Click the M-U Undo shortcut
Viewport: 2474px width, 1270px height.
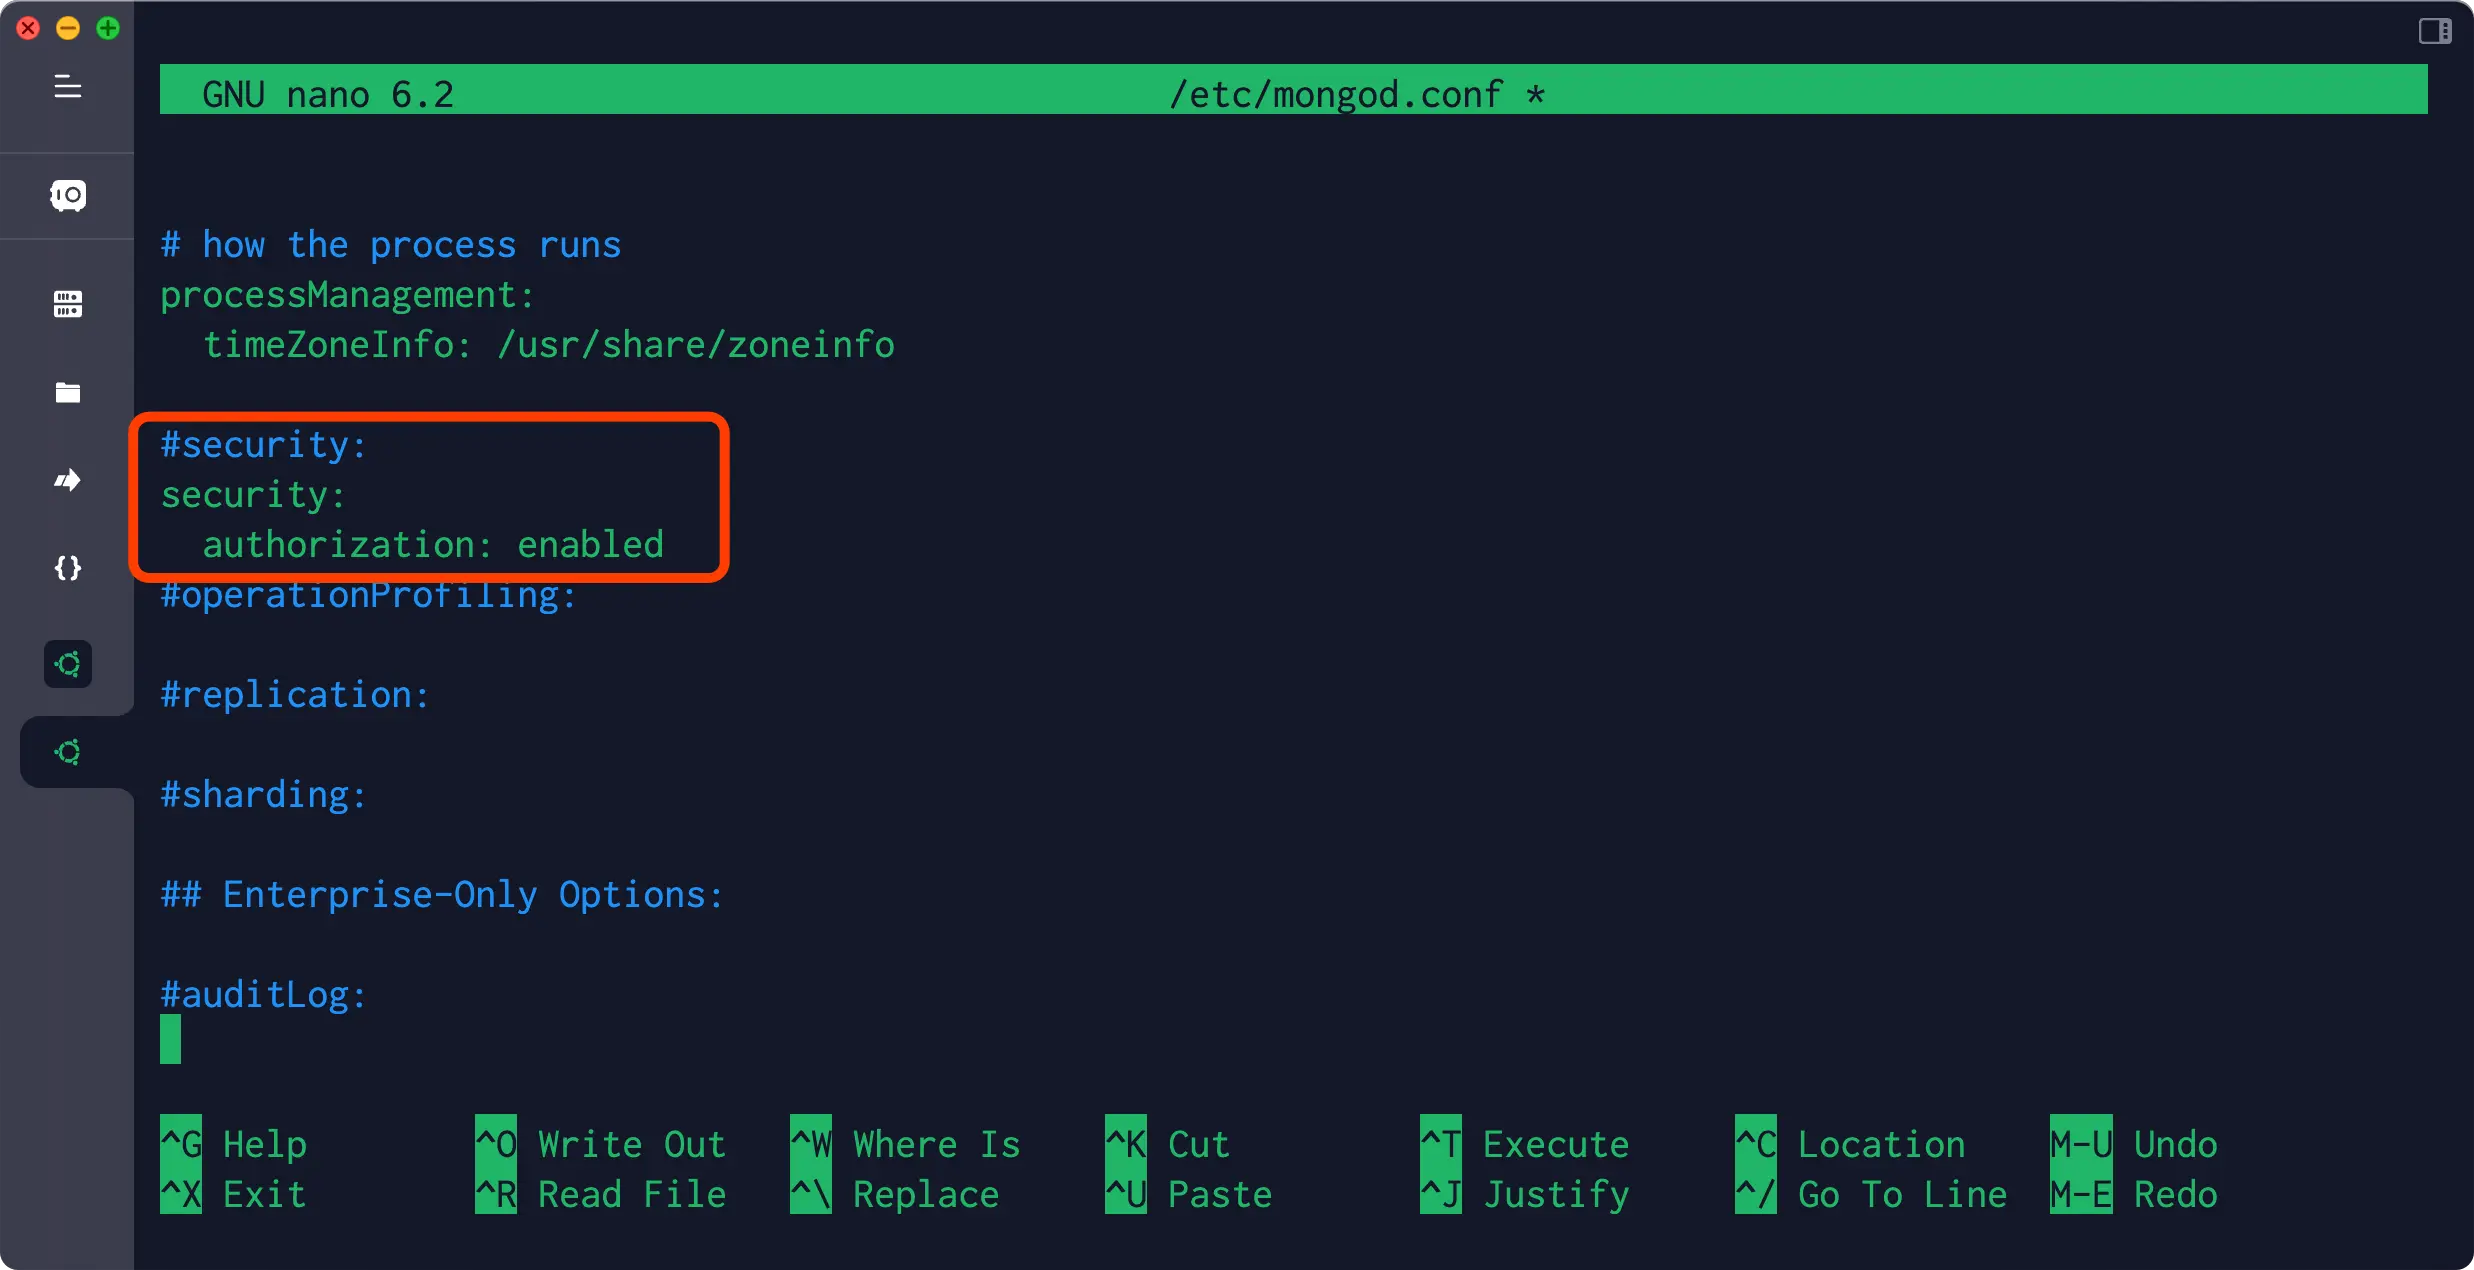click(2133, 1144)
